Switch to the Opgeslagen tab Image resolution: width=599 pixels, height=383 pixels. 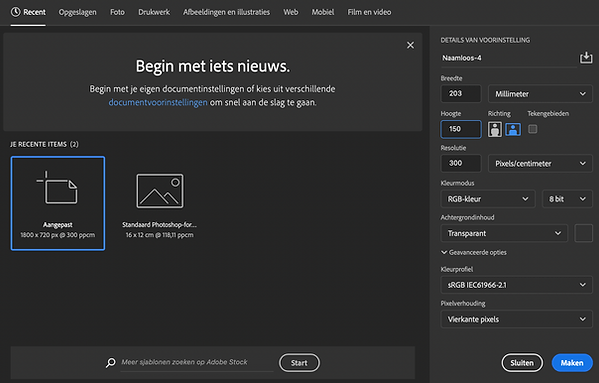(x=78, y=12)
